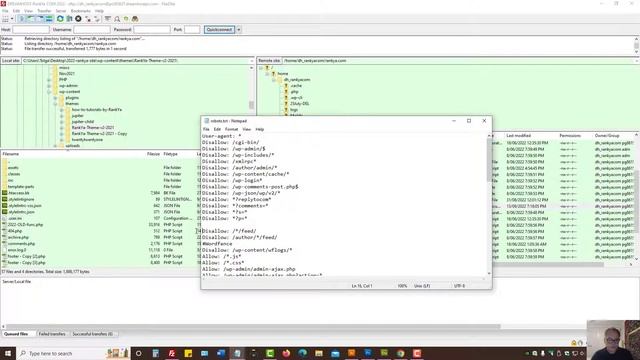Click the Refresh file lists icon
Screen dimensions: 640x360
tap(60, 19)
